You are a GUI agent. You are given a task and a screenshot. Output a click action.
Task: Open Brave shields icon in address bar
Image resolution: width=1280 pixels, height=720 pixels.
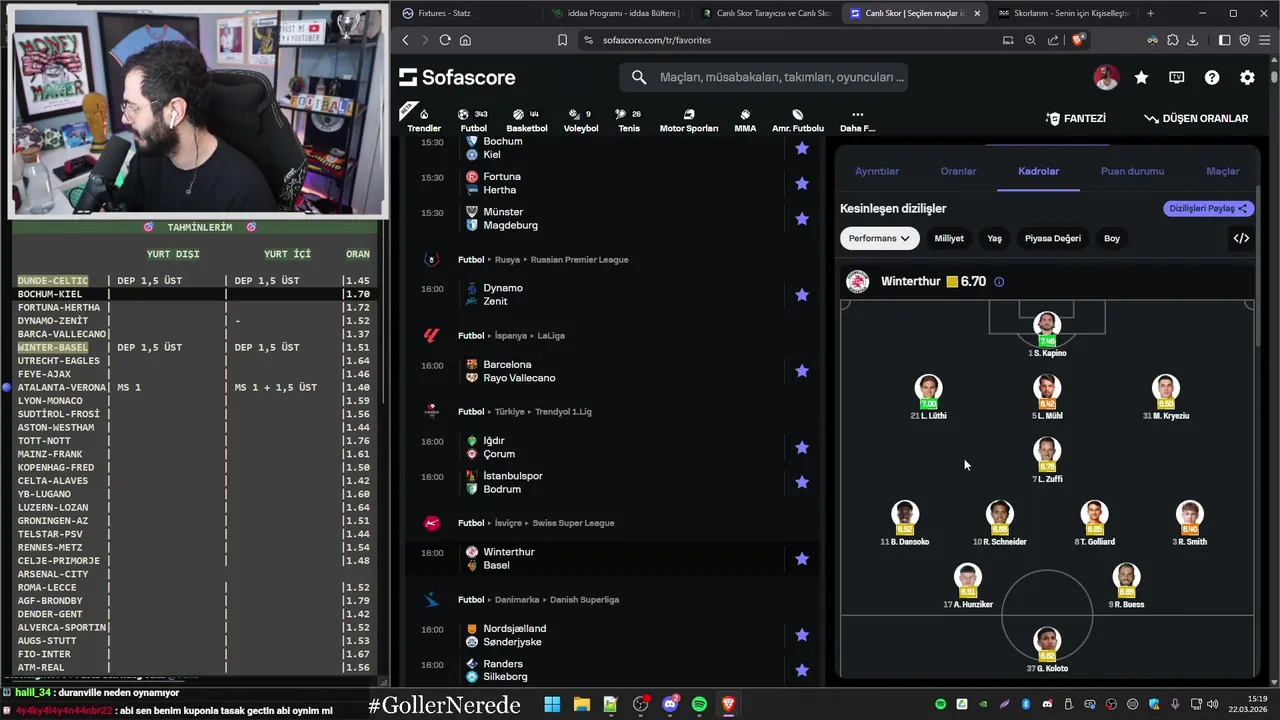pos(1078,40)
